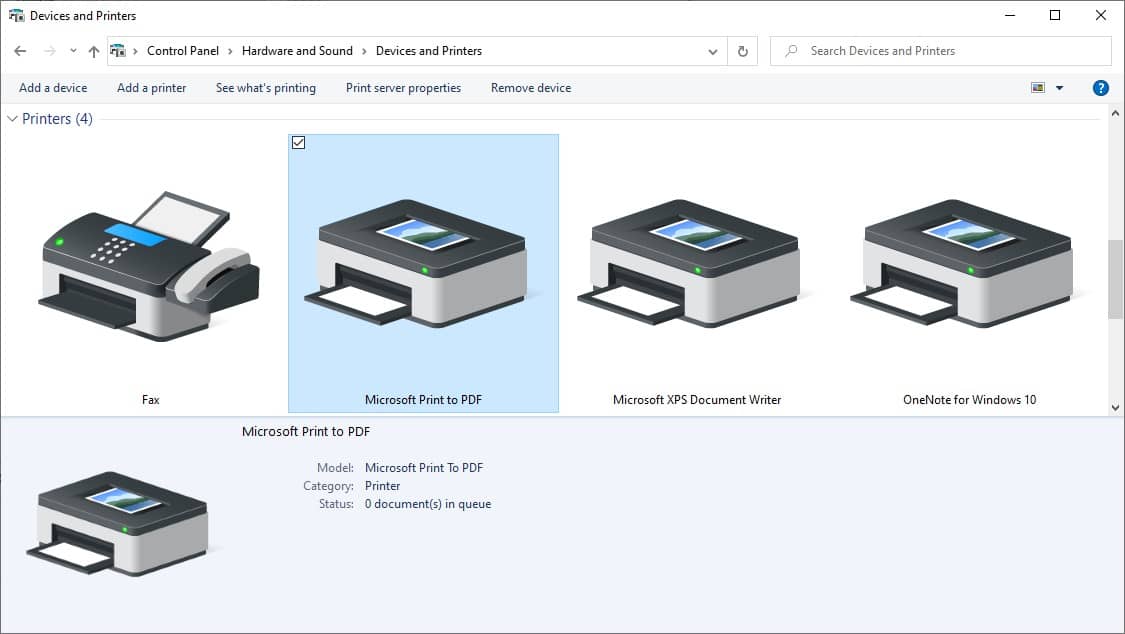
Task: Click Model value Microsoft Print To PDF
Action: click(x=424, y=468)
